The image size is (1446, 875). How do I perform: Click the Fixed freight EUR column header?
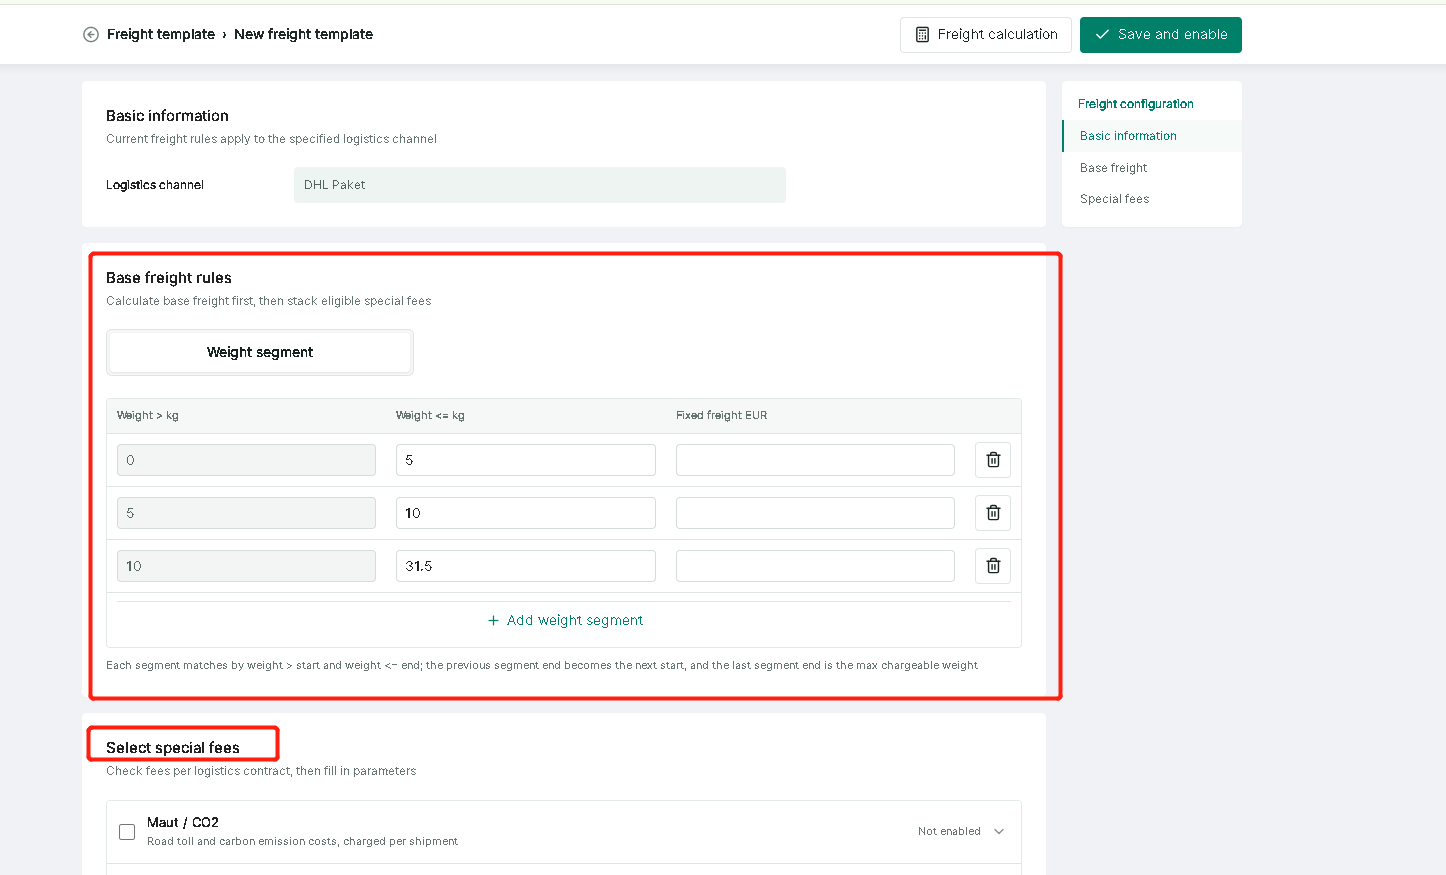click(x=721, y=416)
